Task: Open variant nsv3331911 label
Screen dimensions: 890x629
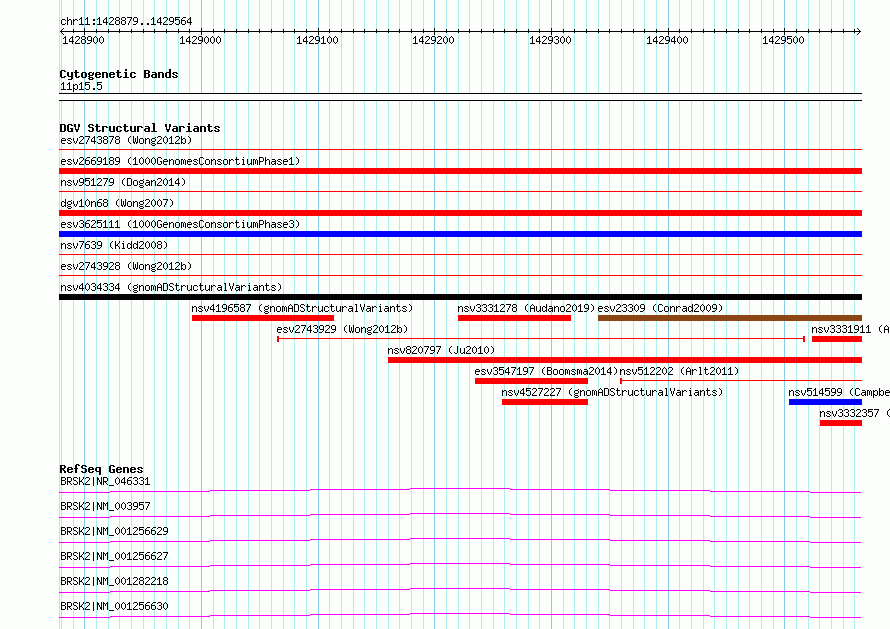Action: (x=850, y=329)
